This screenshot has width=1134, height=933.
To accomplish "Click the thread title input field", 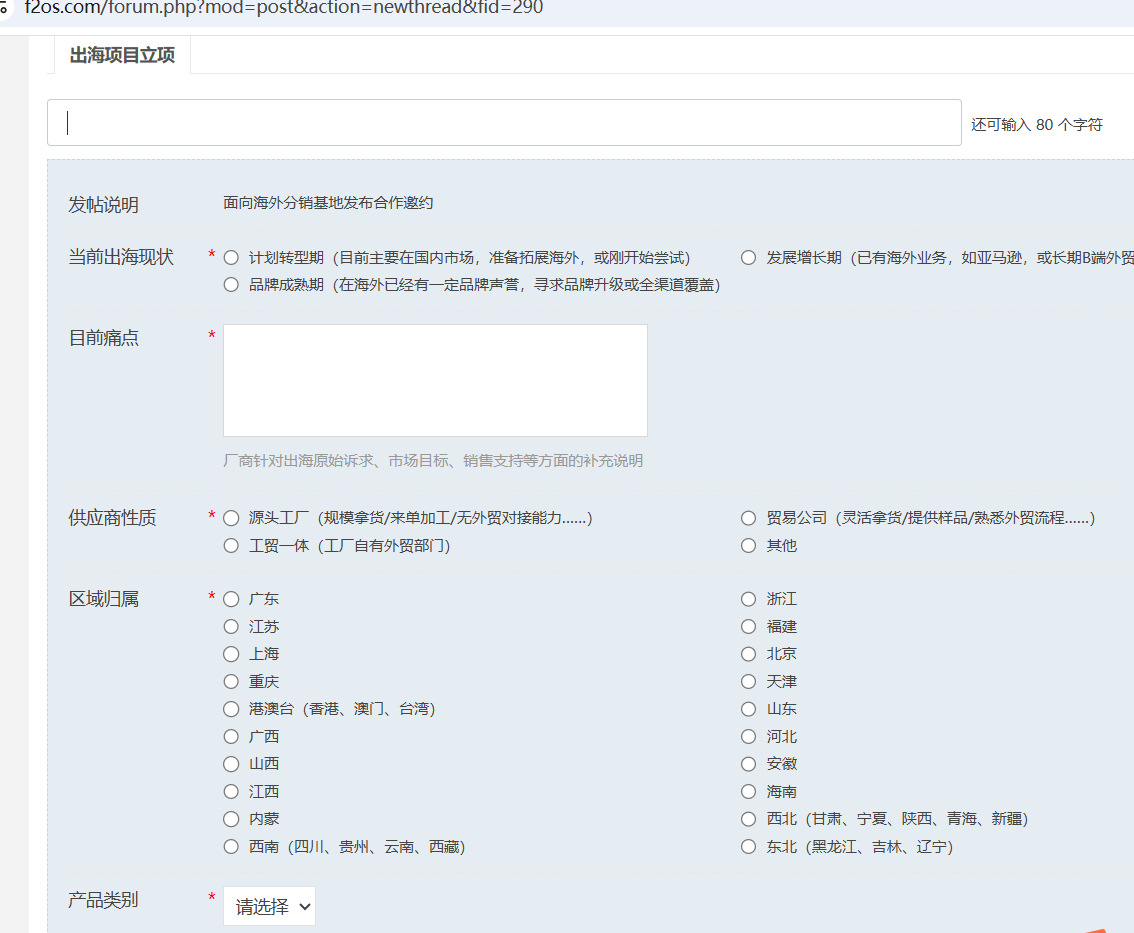I will pos(504,123).
